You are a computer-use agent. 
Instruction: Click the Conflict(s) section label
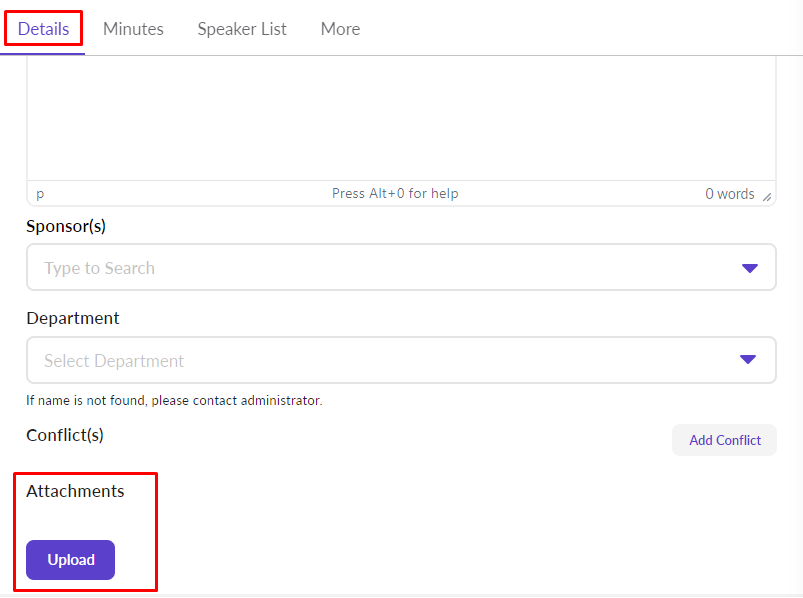(65, 435)
